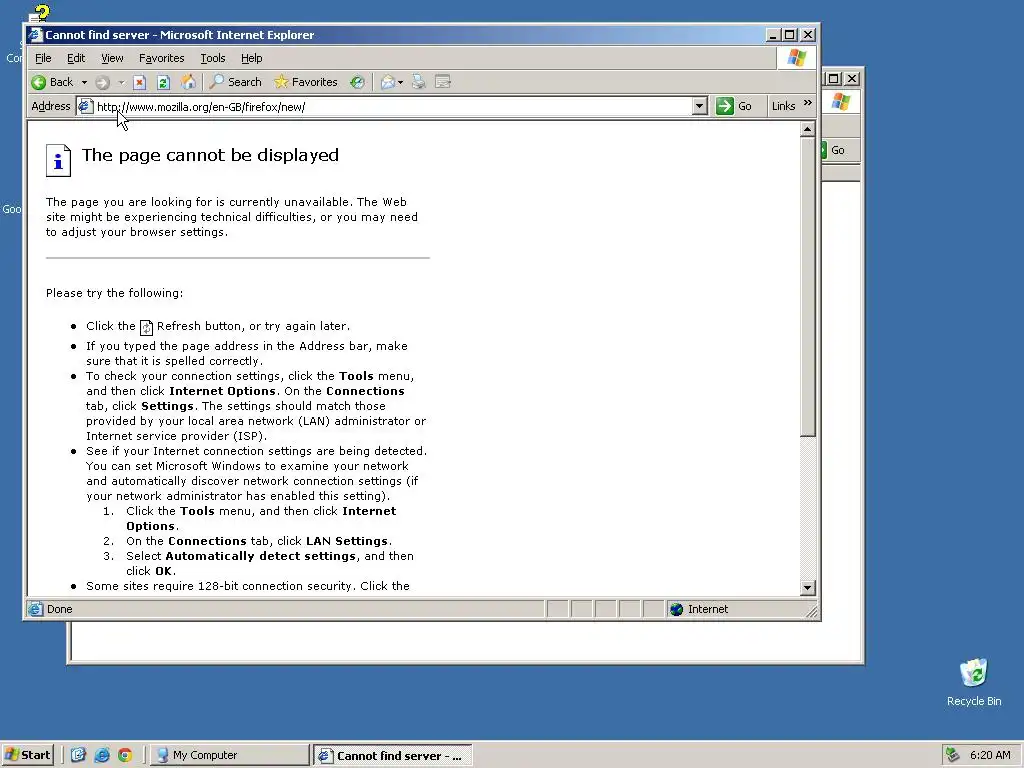The width and height of the screenshot is (1024, 768).
Task: Click the Mail envelope toolbar icon
Action: [x=388, y=82]
